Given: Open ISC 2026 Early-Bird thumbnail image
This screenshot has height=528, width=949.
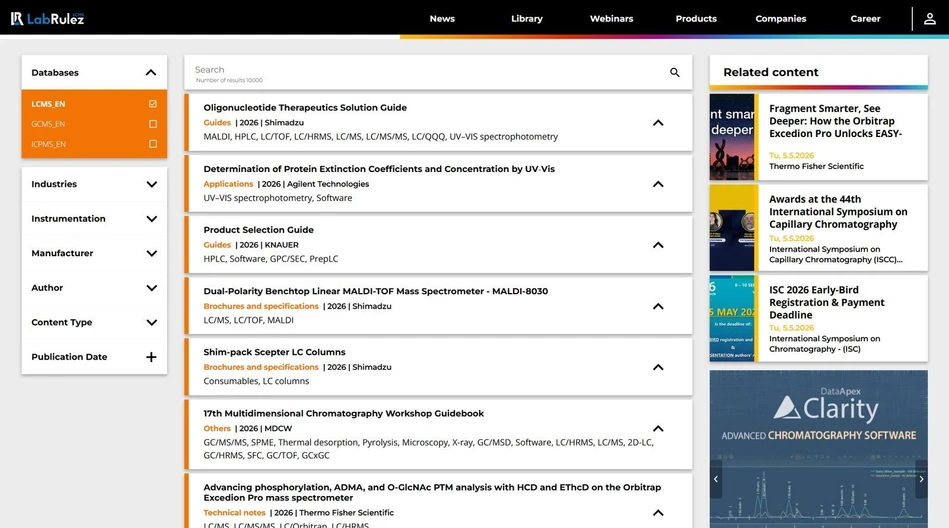Looking at the screenshot, I should pos(732,318).
